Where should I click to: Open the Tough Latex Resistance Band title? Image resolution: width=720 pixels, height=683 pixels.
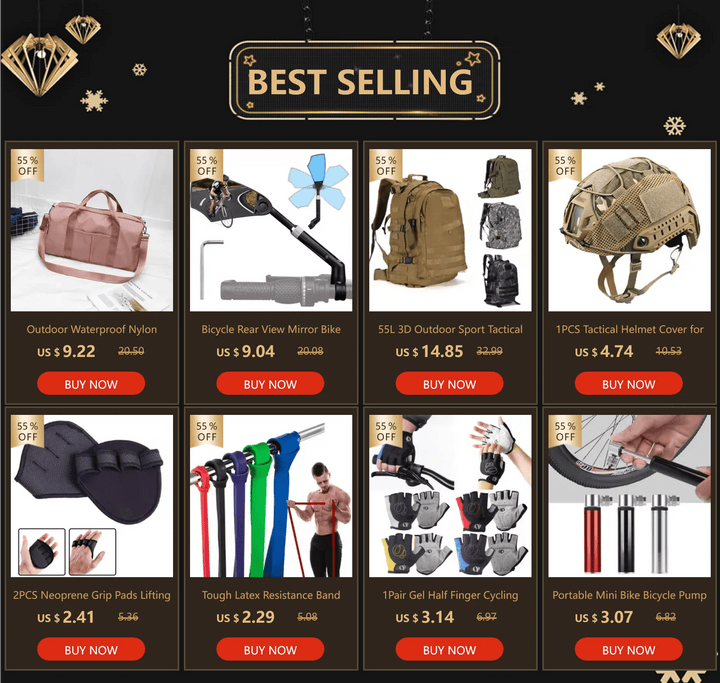pyautogui.click(x=271, y=595)
